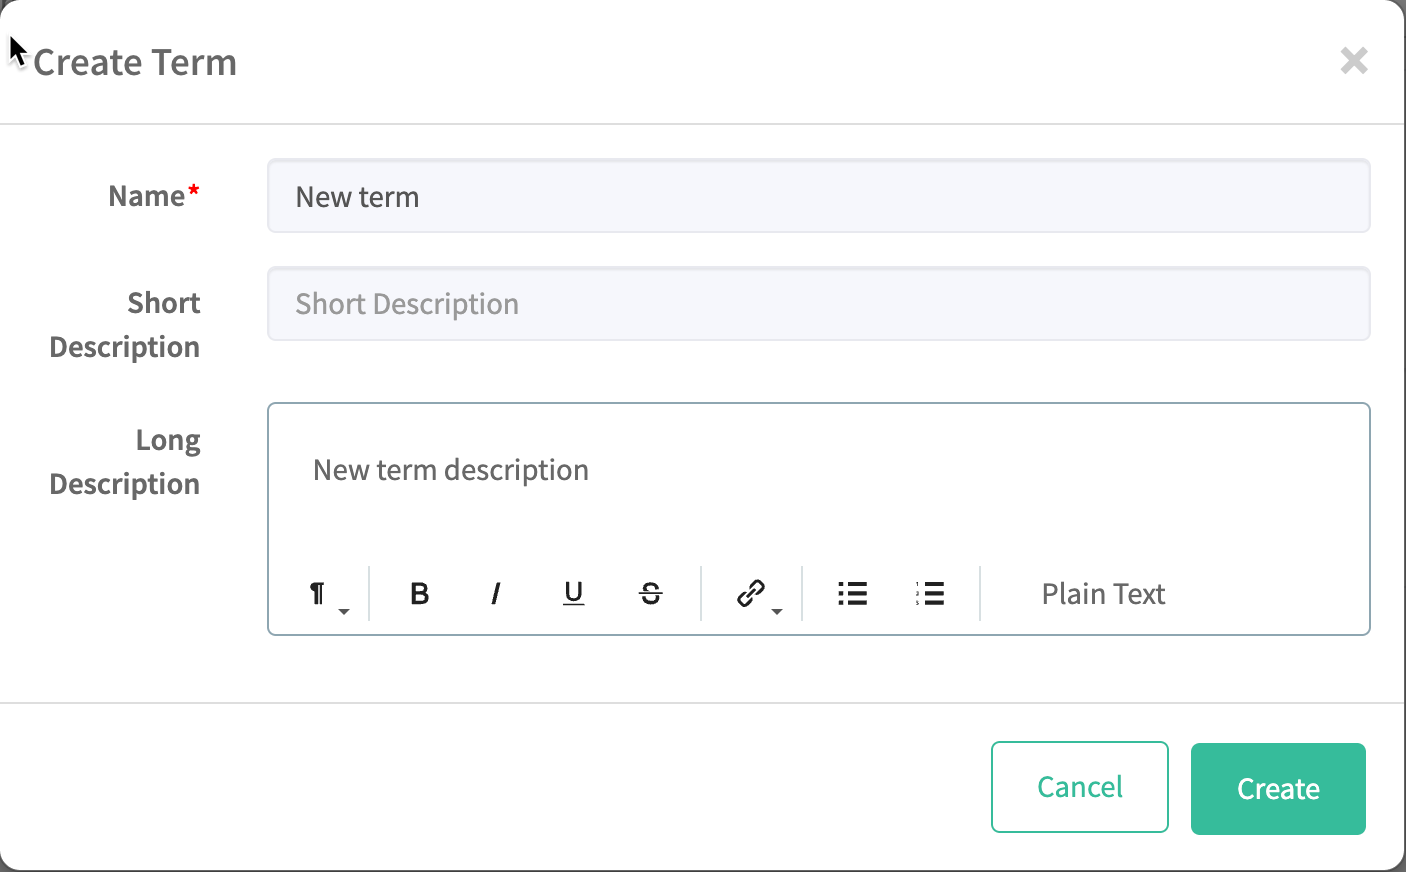Click into the Short Description input
Image resolution: width=1406 pixels, height=872 pixels.
(x=818, y=304)
